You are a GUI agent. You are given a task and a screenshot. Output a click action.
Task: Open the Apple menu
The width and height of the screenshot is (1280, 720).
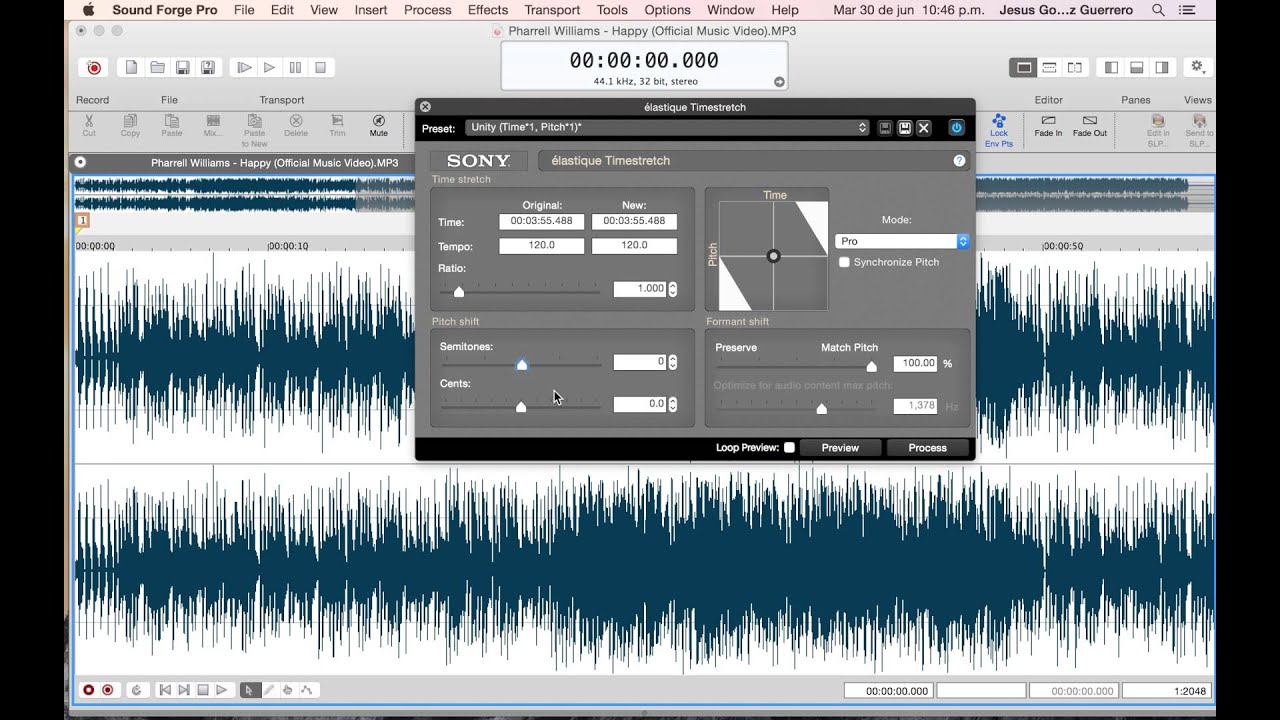click(x=88, y=10)
